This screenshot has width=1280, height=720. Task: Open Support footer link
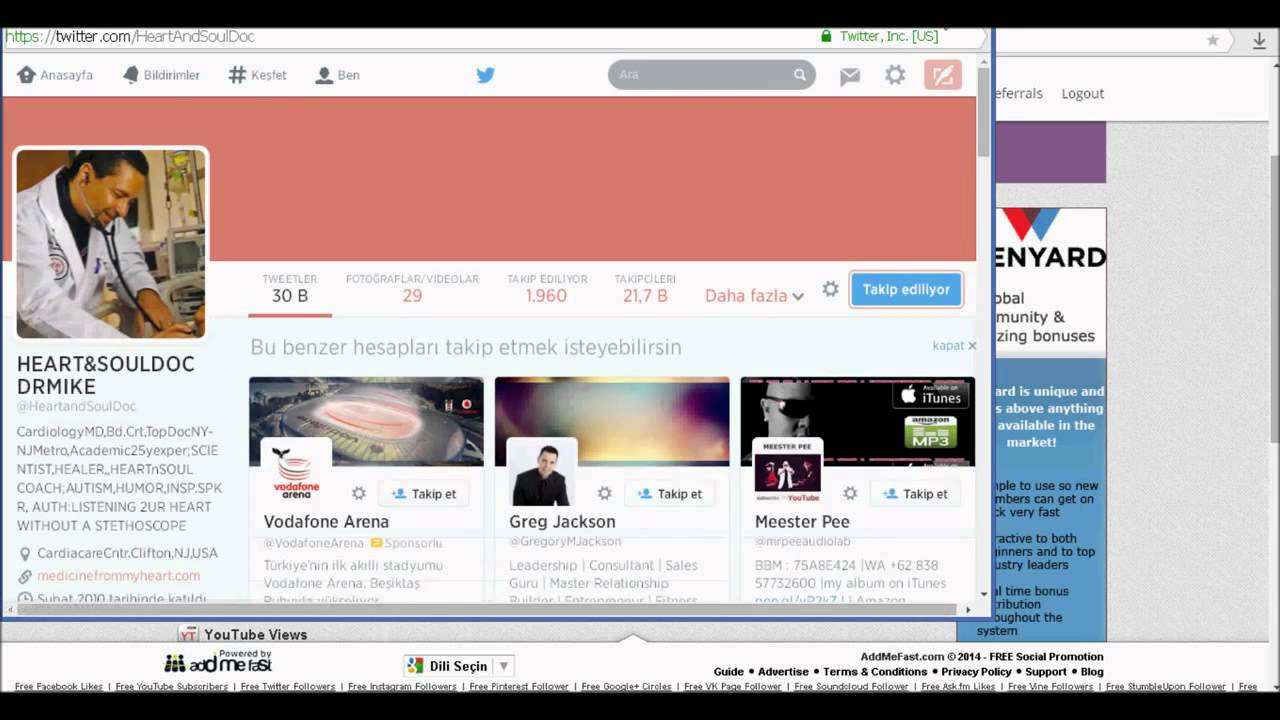(1046, 672)
